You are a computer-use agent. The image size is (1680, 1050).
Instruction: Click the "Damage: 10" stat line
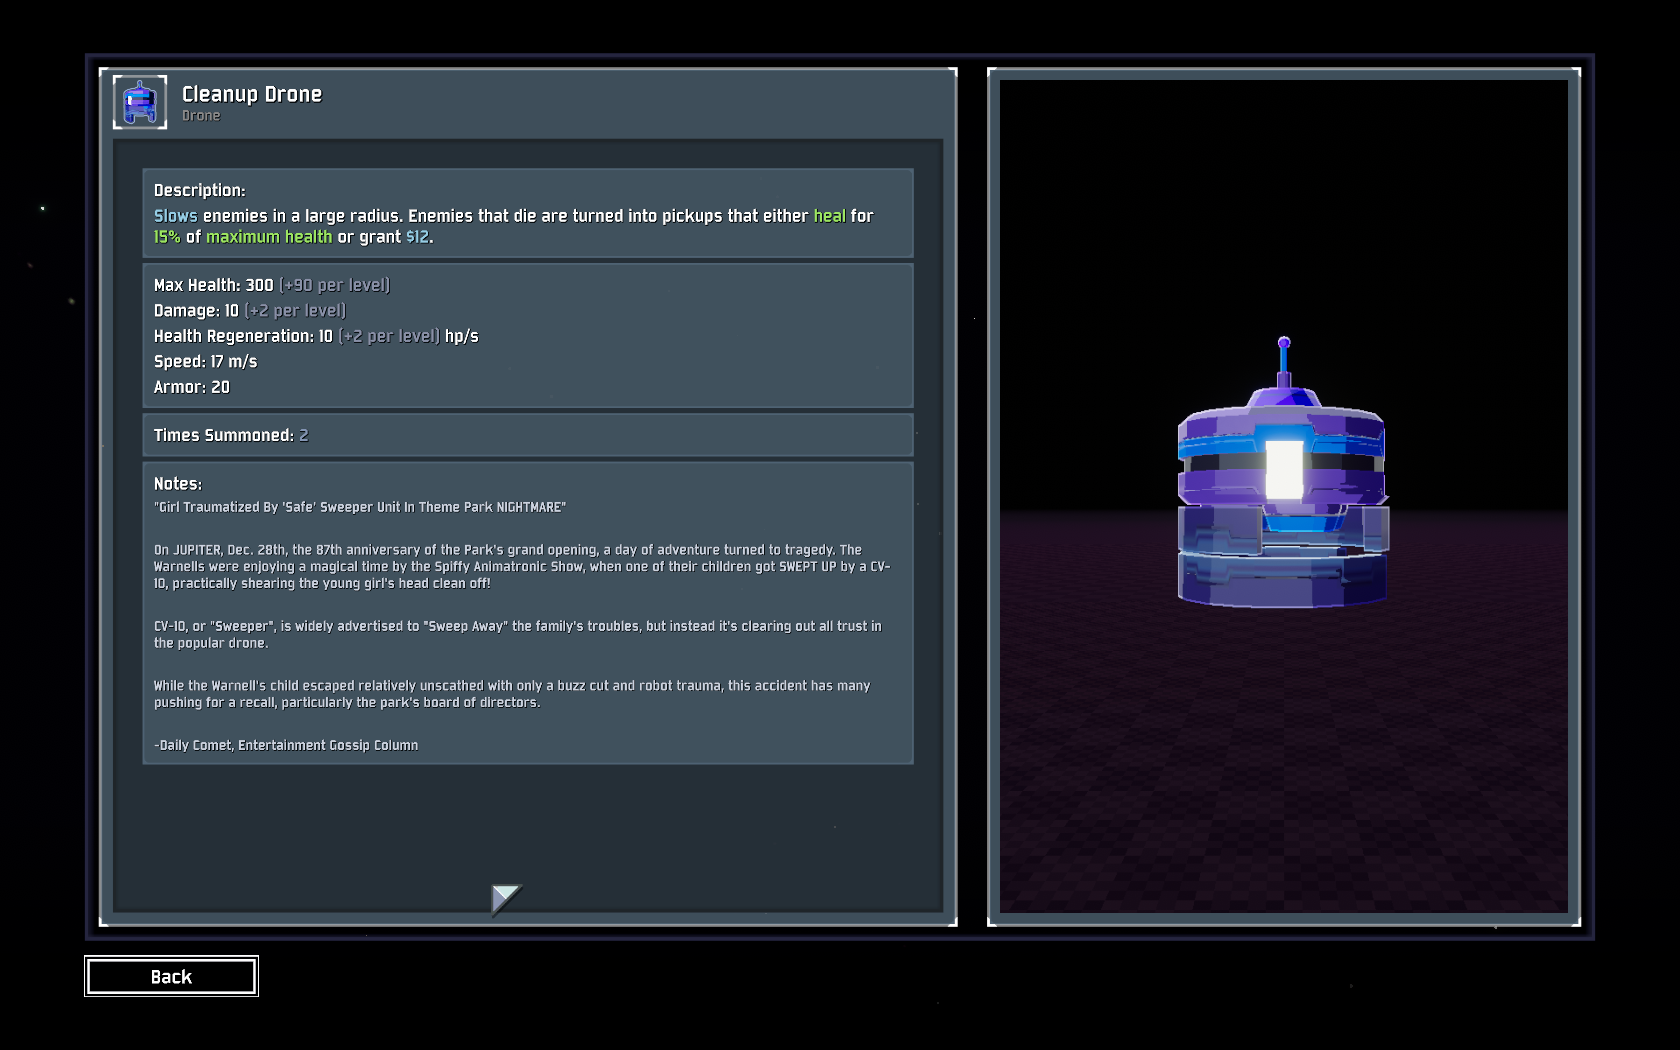coord(250,311)
